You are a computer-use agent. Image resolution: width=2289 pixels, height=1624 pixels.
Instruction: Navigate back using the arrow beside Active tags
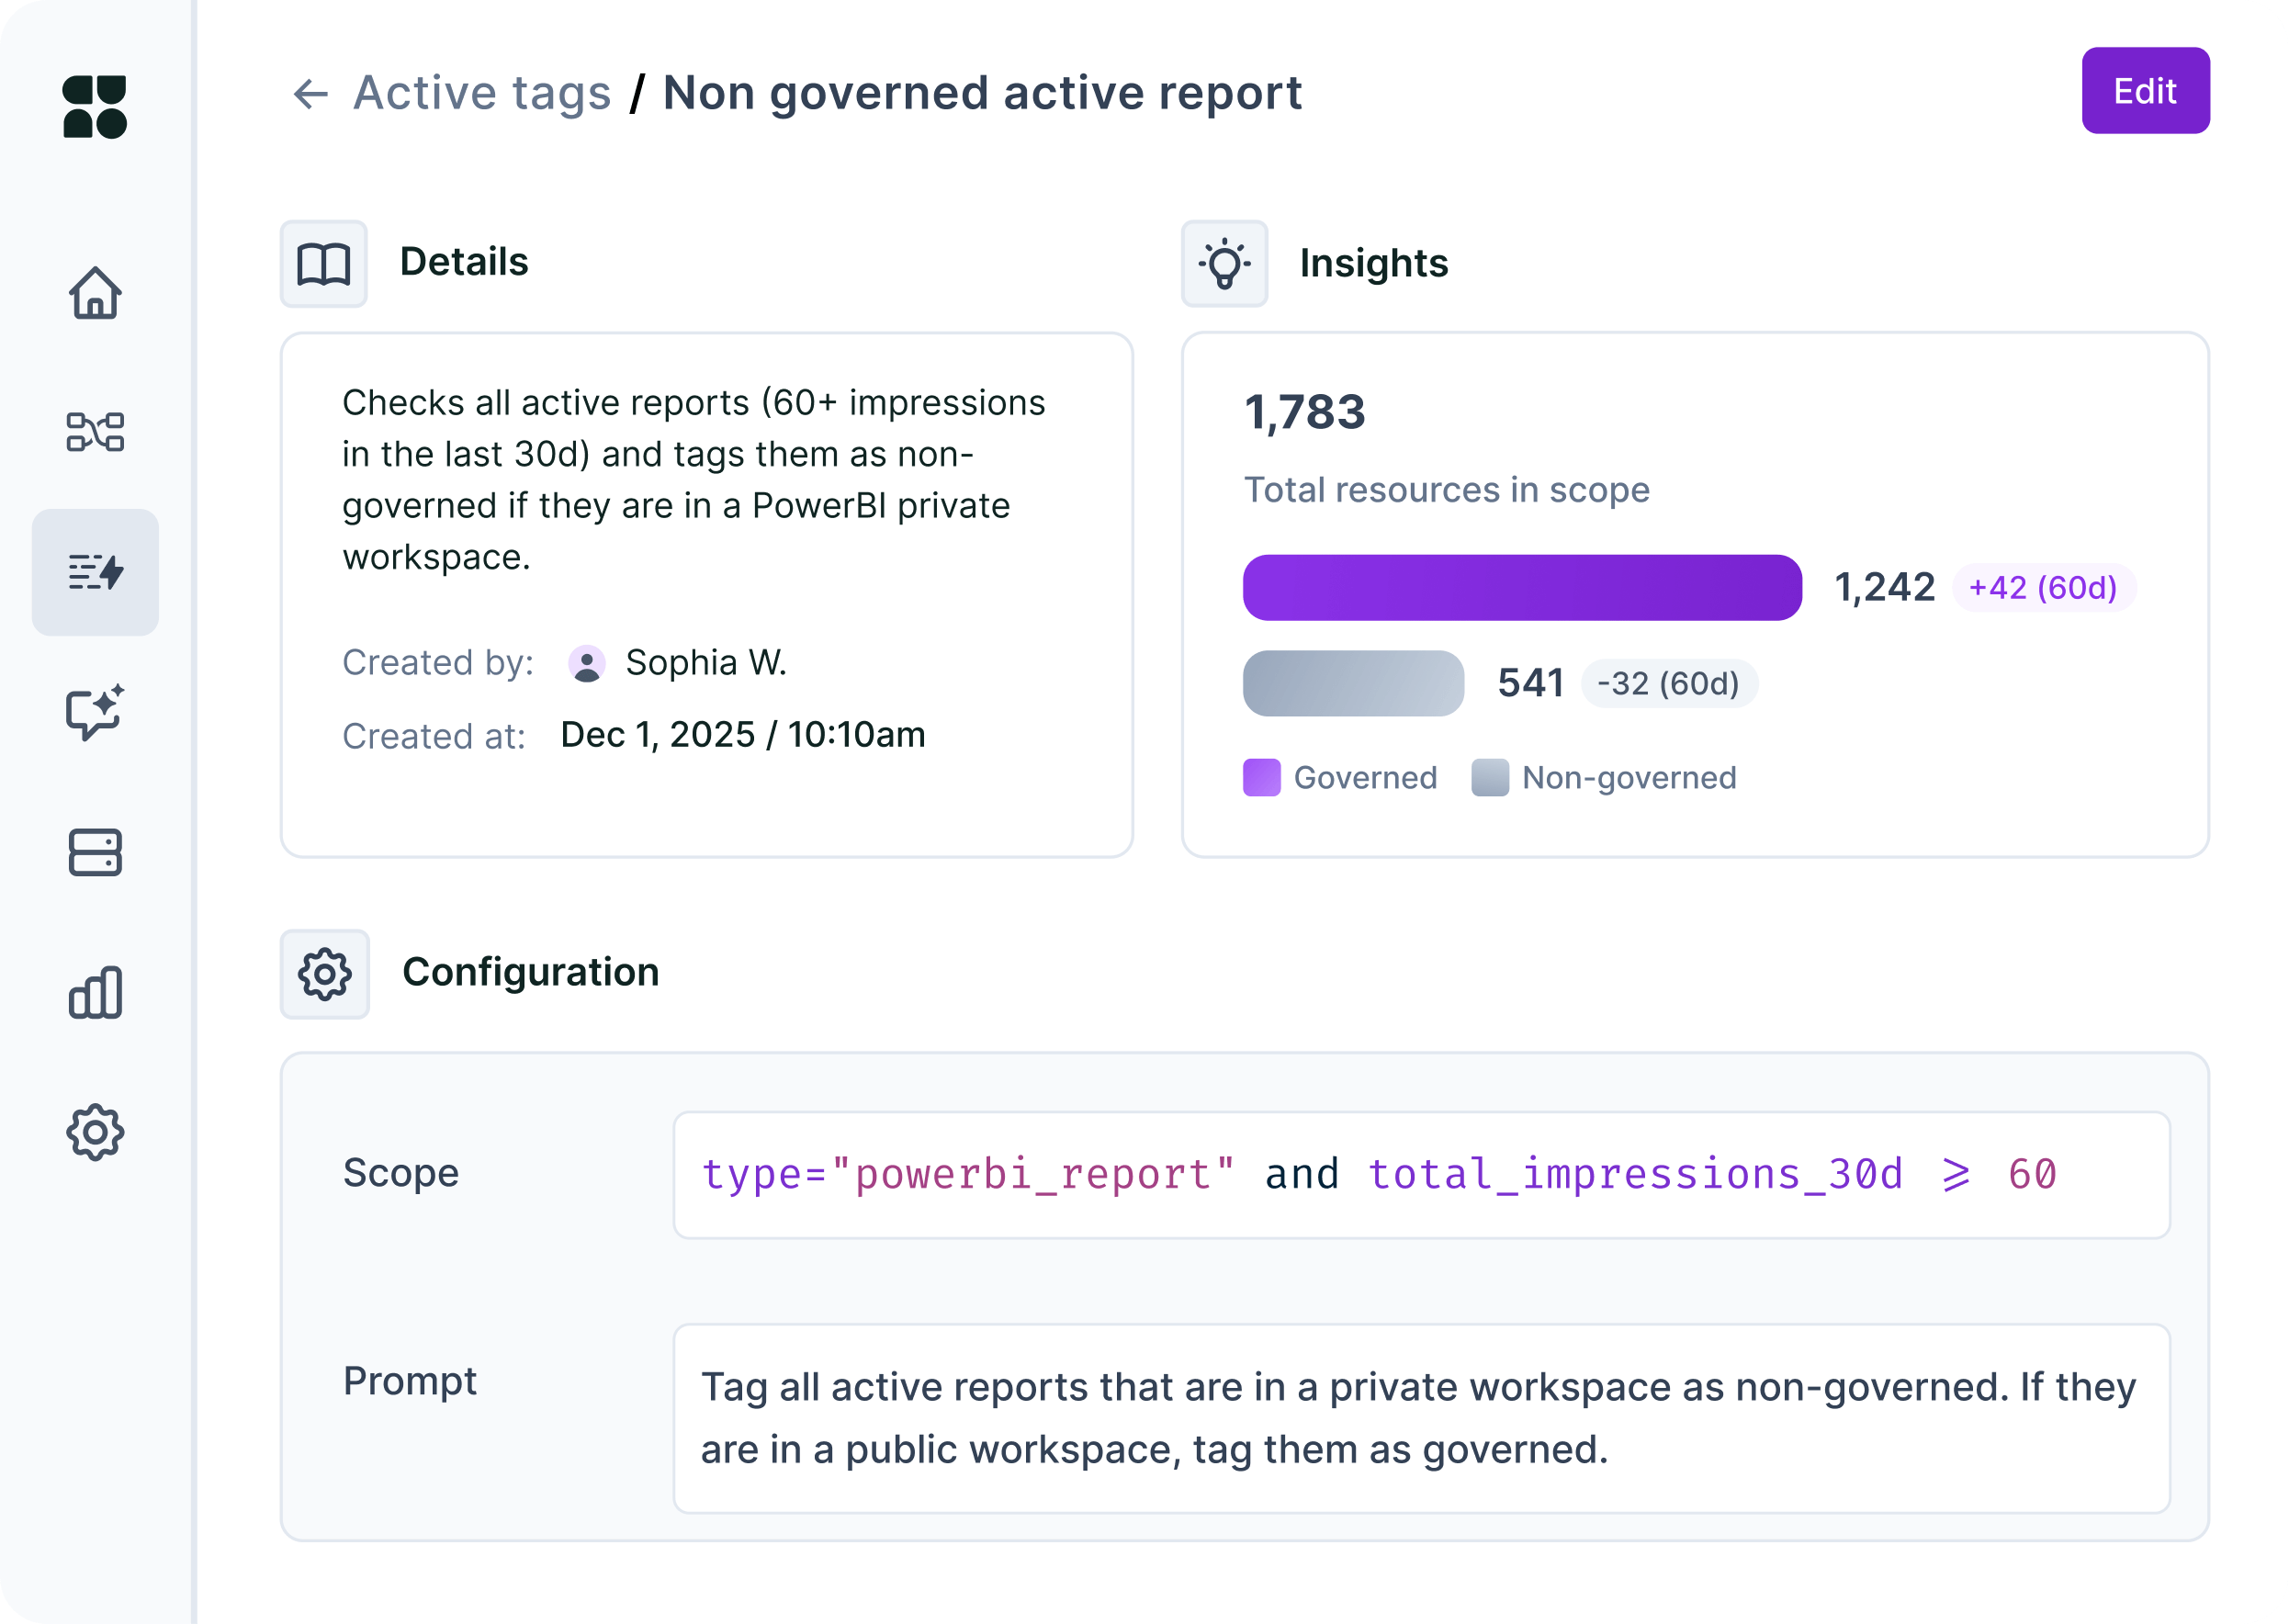click(311, 93)
